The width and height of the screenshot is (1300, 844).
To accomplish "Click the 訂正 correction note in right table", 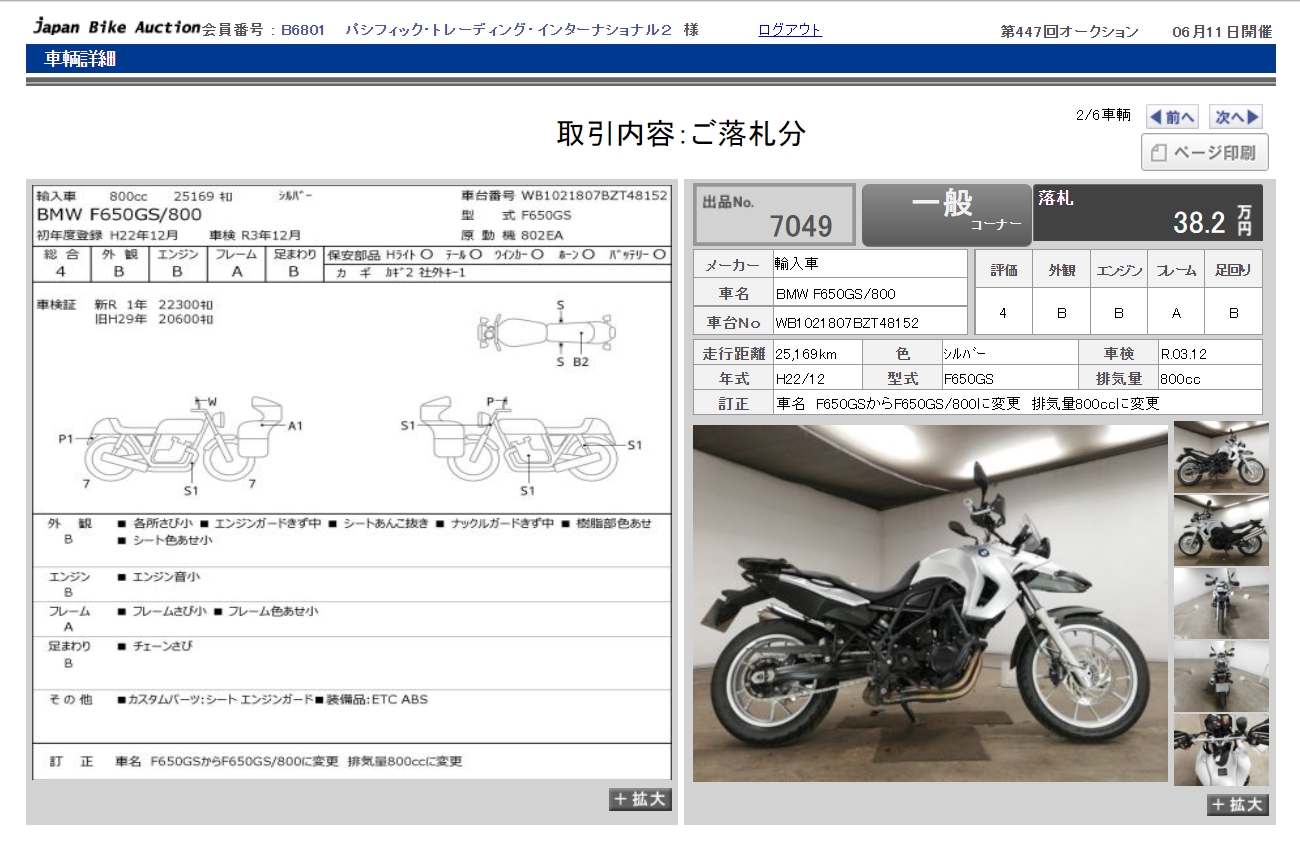I will click(x=967, y=403).
